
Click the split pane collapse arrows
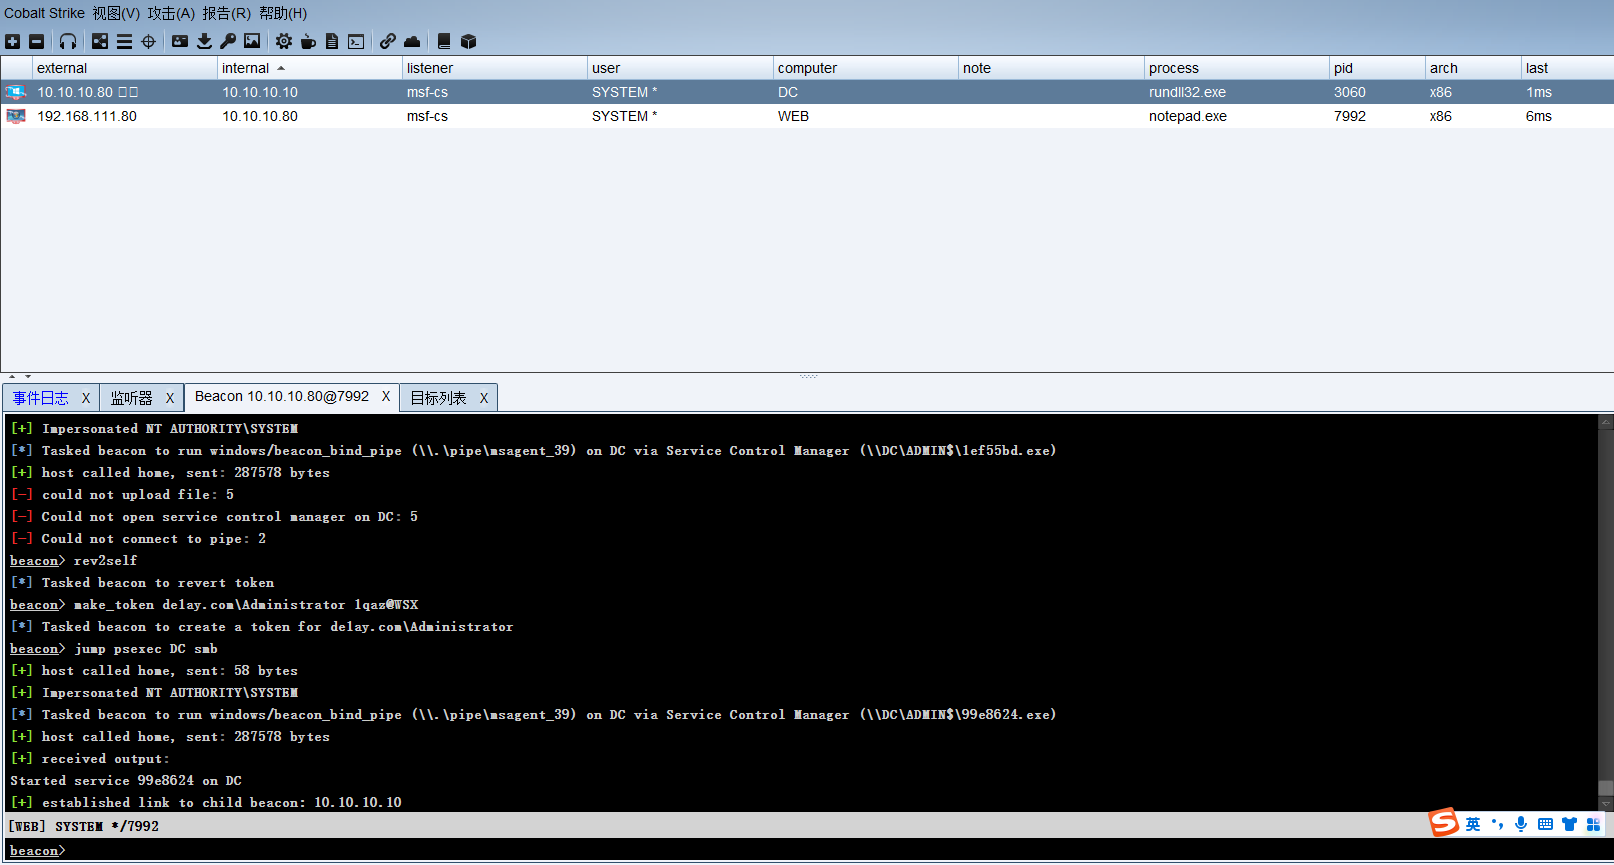20,376
